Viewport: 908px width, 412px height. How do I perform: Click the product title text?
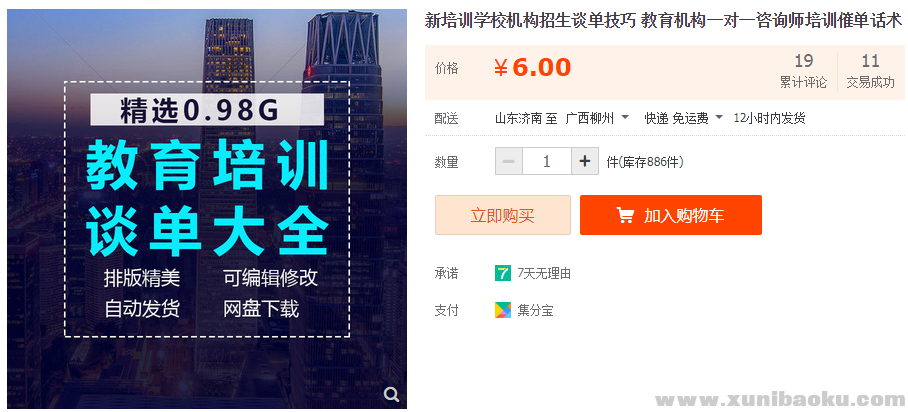point(663,20)
